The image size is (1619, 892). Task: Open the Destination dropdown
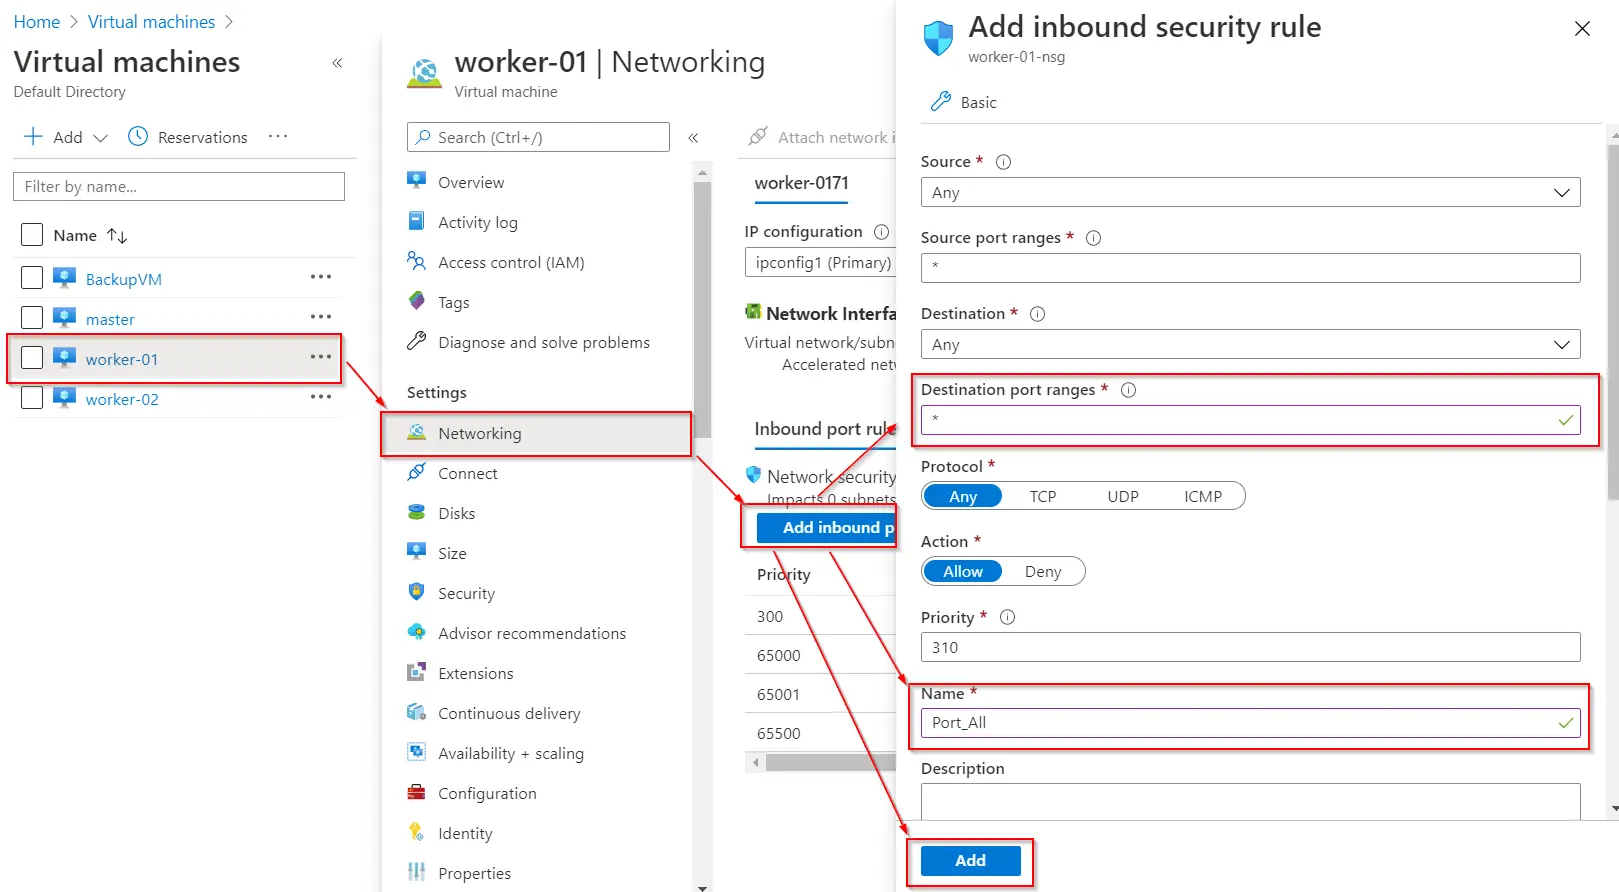click(x=1250, y=345)
